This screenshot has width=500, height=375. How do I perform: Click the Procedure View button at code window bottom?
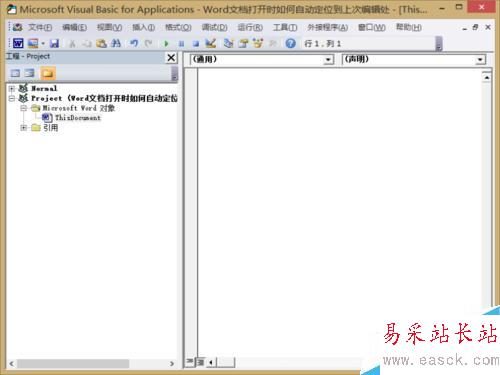[190, 362]
